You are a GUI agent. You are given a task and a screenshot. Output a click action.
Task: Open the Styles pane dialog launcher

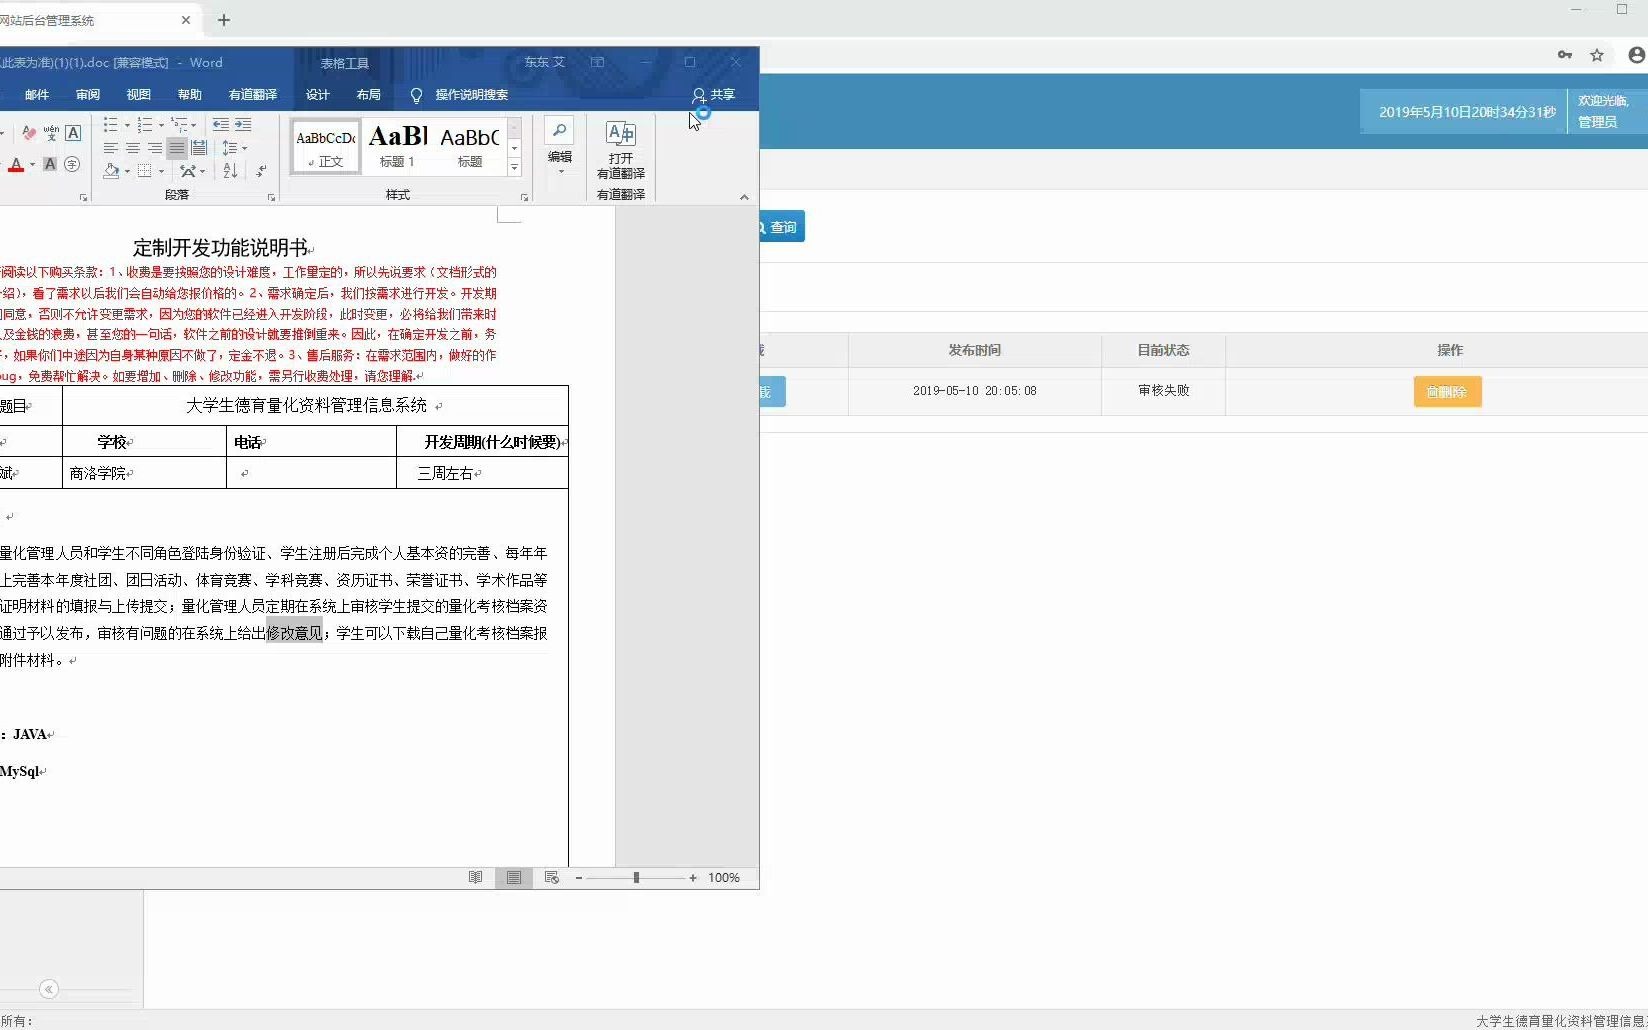coord(524,198)
